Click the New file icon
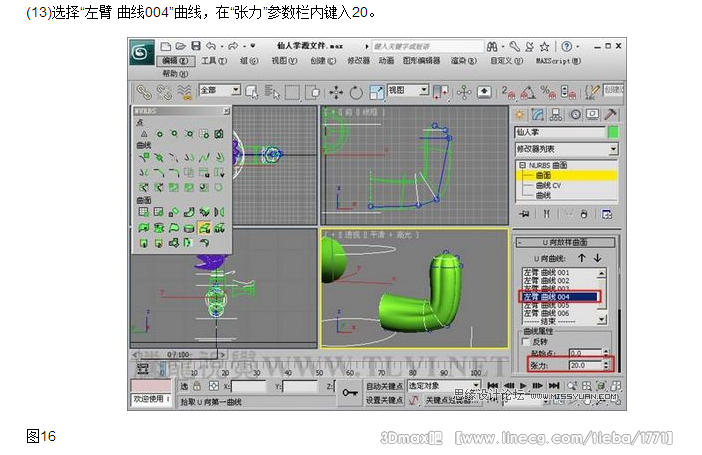Image resolution: width=702 pixels, height=455 pixels. 166,47
